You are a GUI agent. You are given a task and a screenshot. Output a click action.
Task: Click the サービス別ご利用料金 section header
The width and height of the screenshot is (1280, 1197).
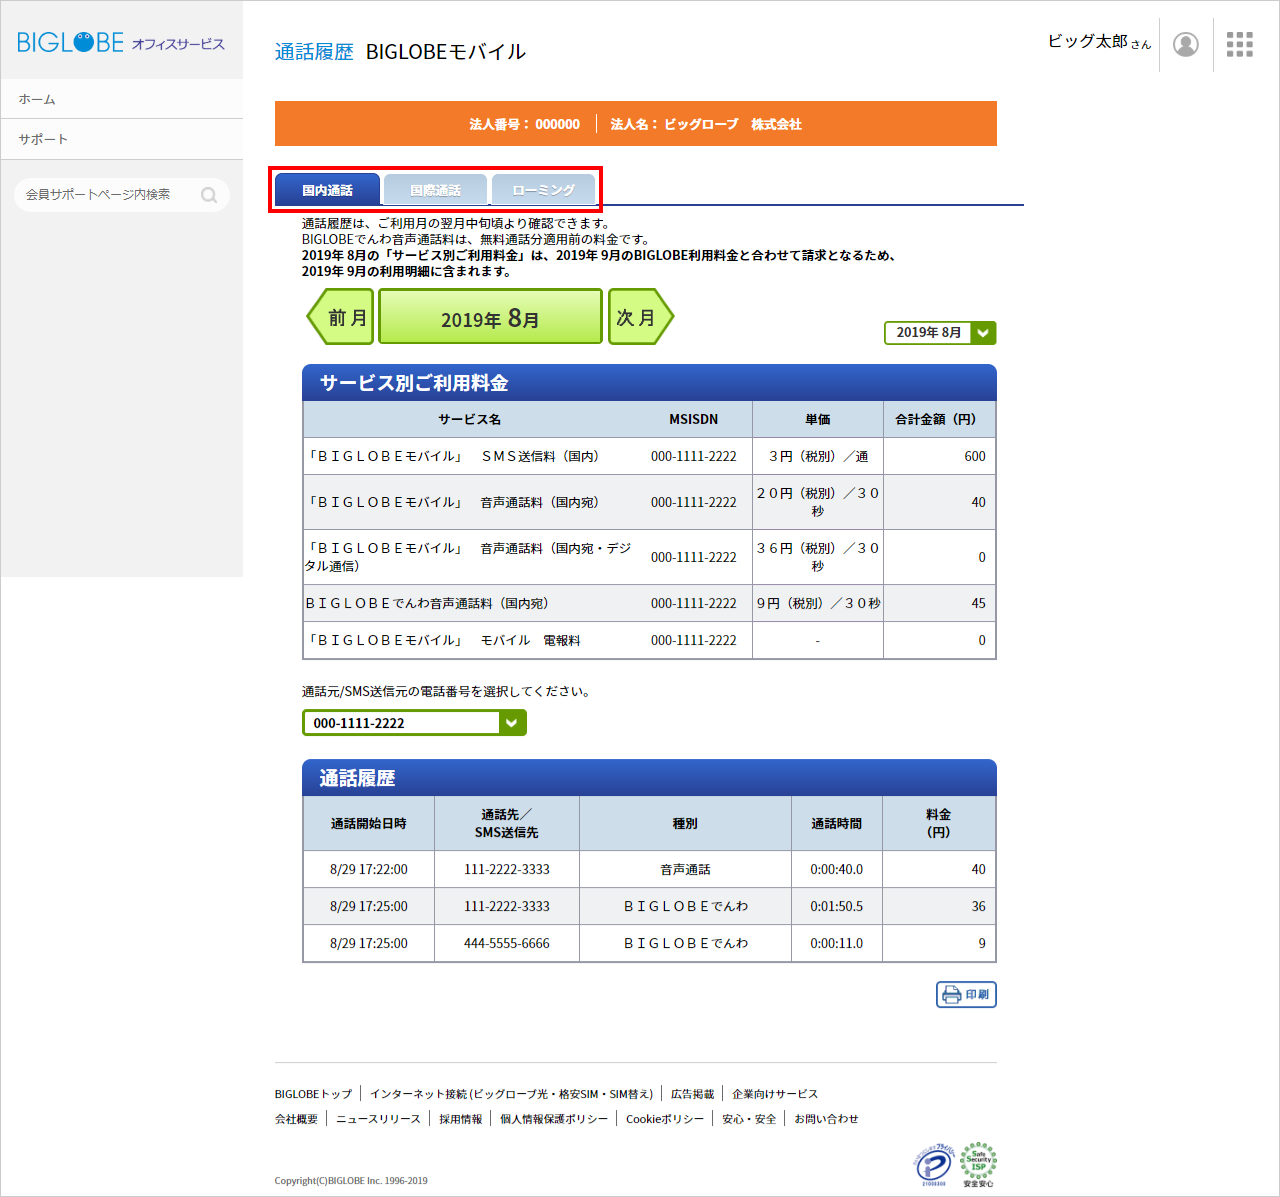[649, 383]
